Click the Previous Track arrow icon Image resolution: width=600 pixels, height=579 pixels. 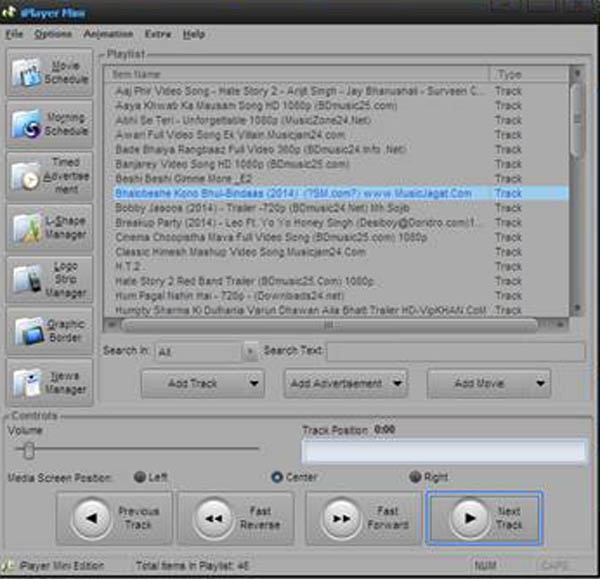pos(92,519)
